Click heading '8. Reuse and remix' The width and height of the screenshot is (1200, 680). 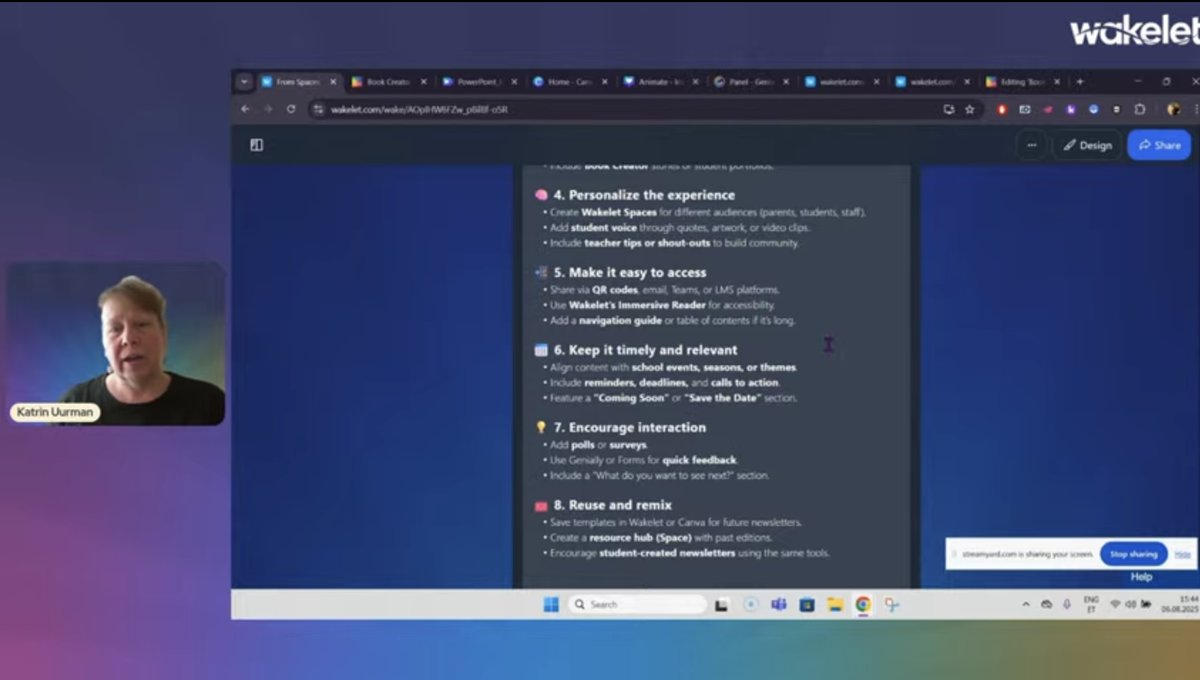click(x=612, y=505)
